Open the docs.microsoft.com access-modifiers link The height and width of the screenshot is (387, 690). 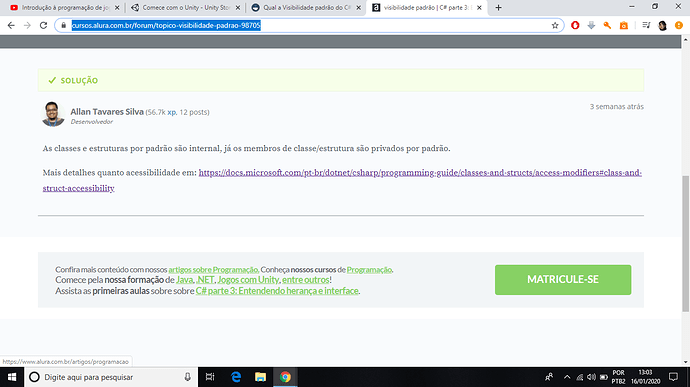(342, 180)
